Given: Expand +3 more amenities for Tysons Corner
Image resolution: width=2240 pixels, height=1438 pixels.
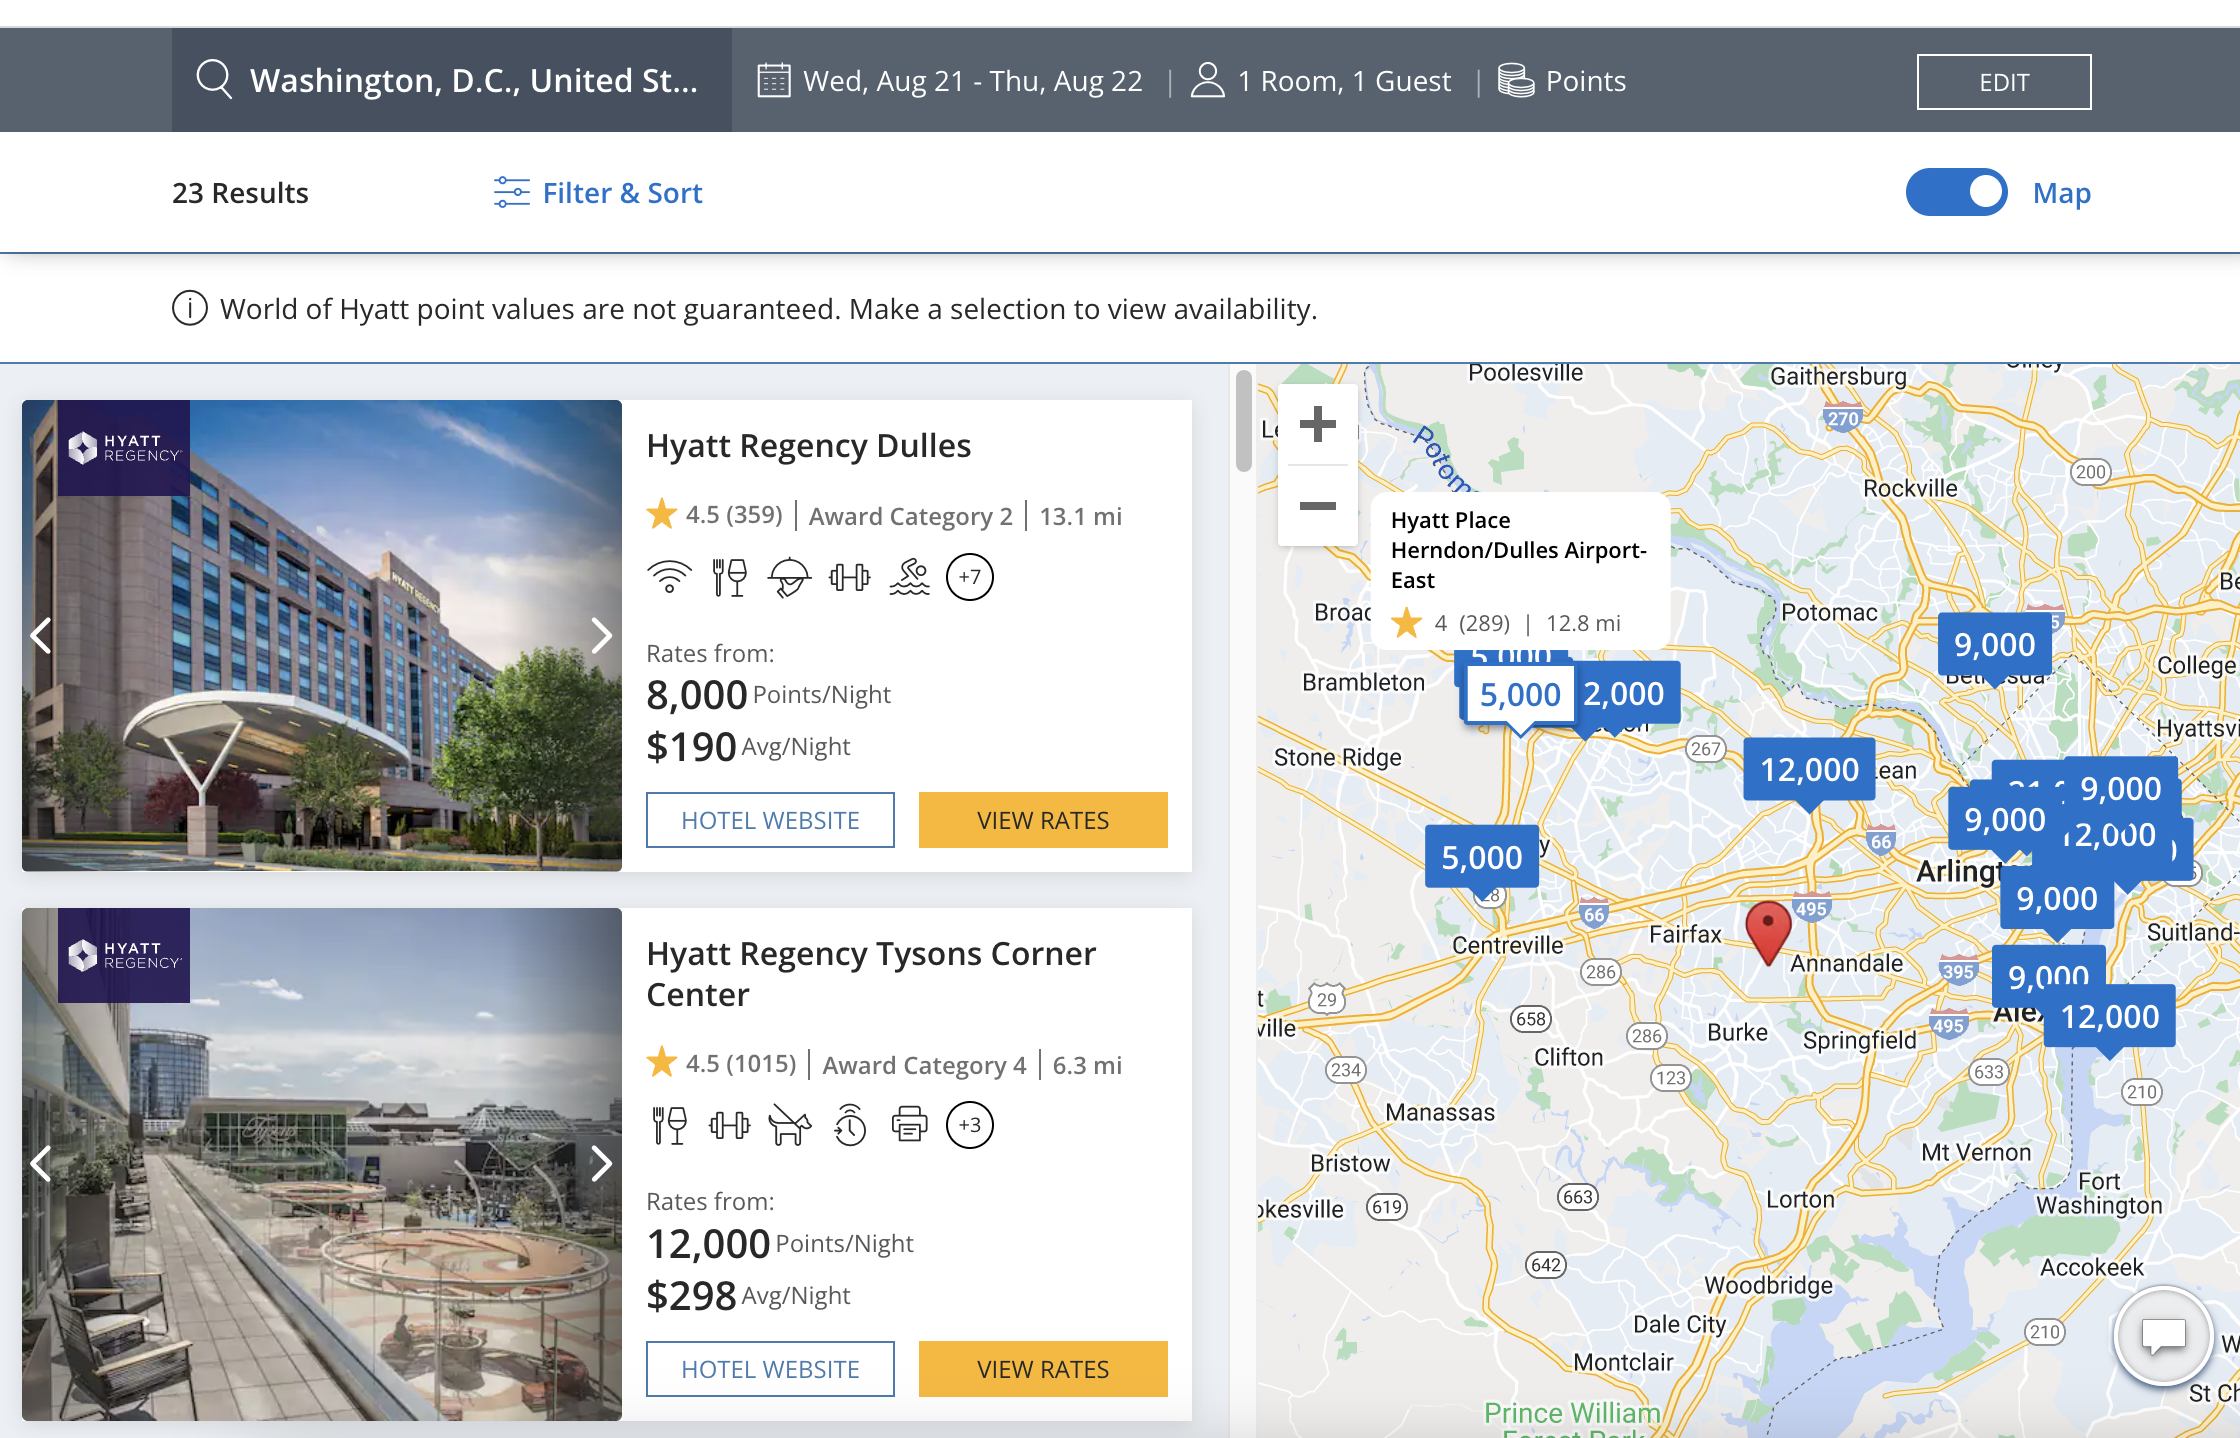Looking at the screenshot, I should 969,1125.
